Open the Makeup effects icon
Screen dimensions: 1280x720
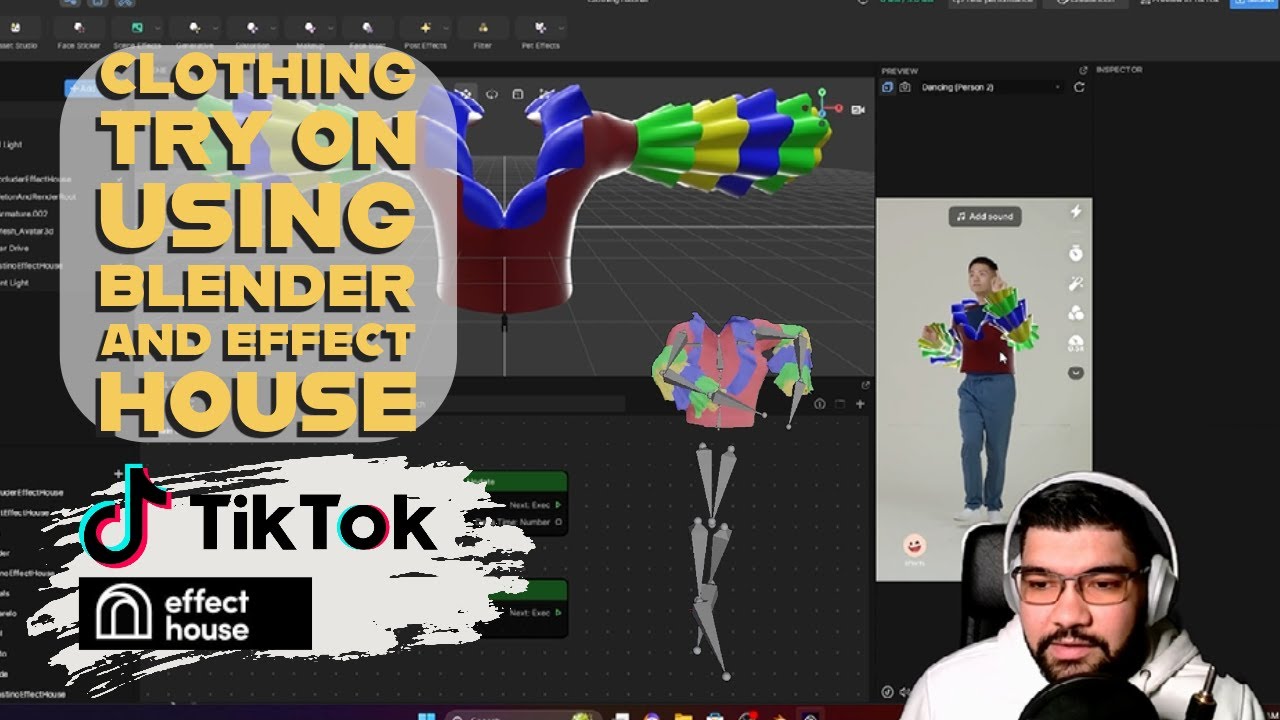tap(309, 28)
